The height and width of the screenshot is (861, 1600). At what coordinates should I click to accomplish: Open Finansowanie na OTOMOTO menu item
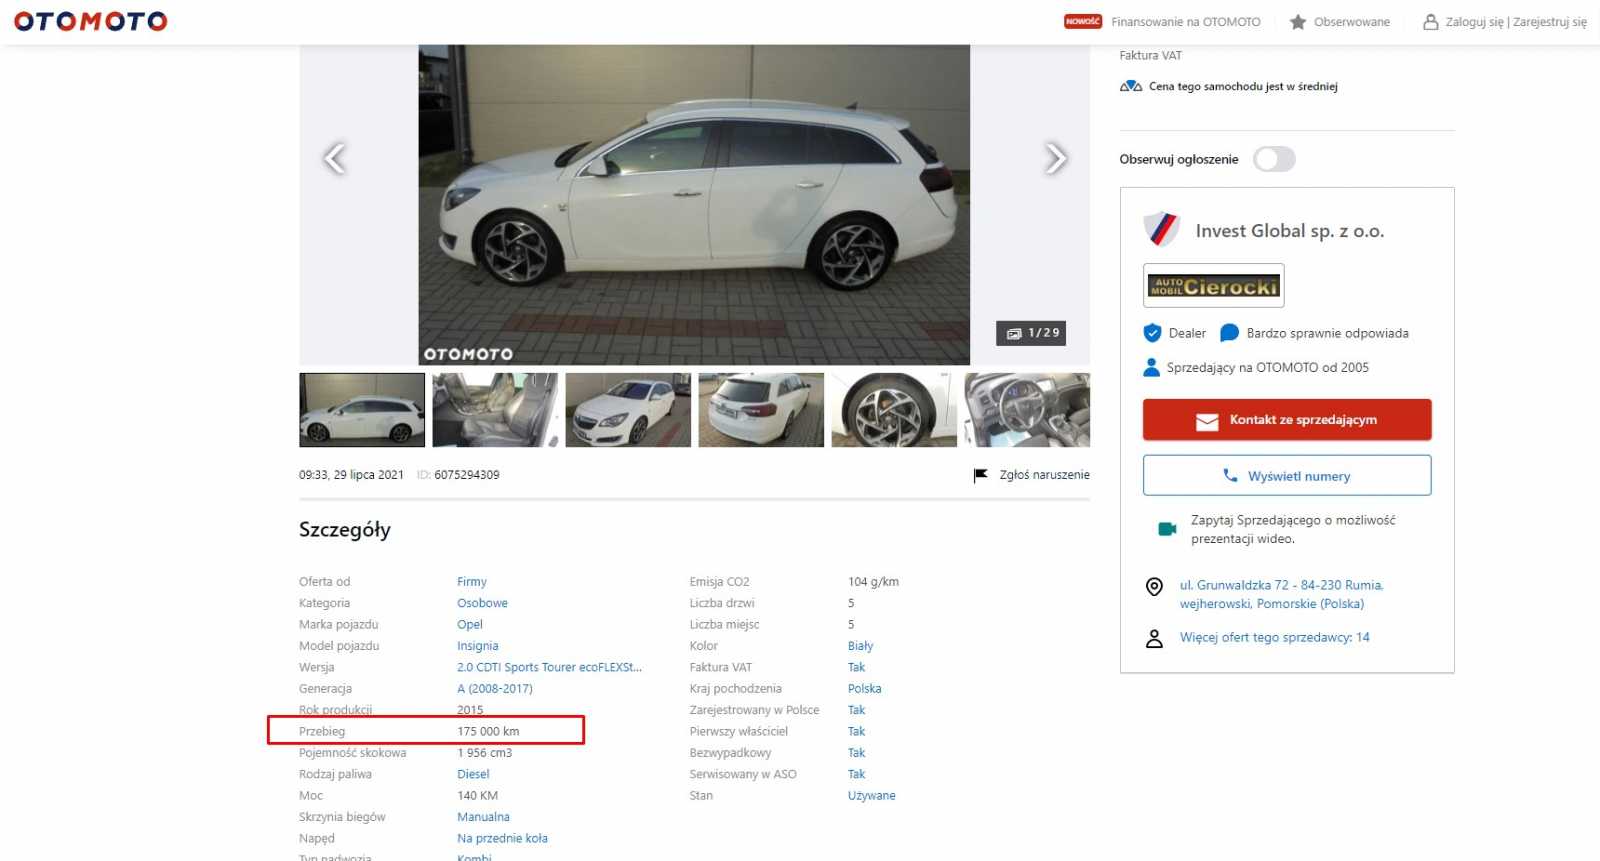coord(1185,22)
